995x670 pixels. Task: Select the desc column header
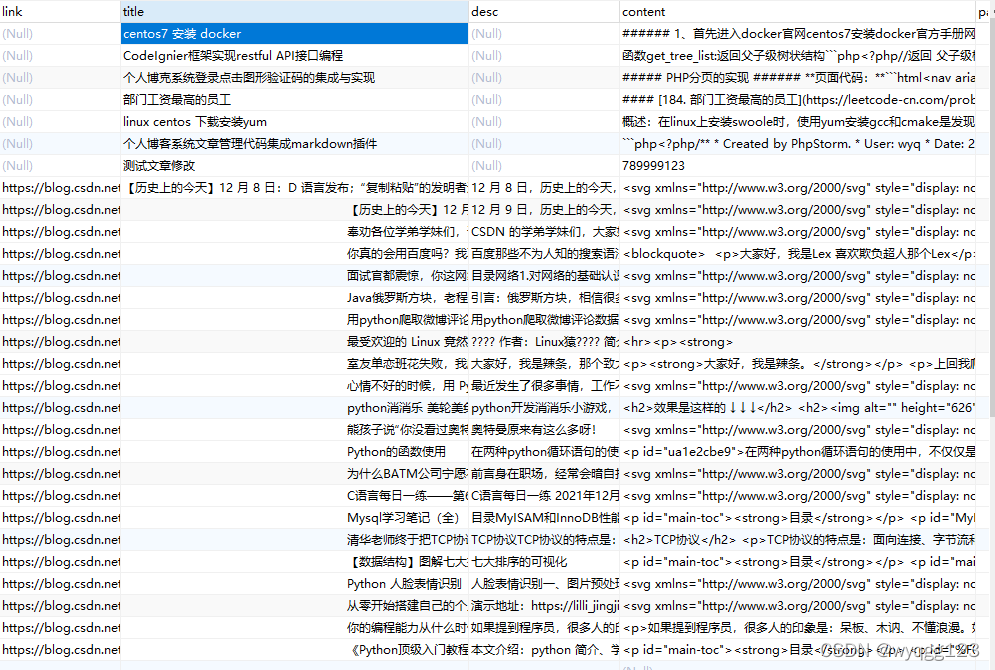(x=544, y=11)
